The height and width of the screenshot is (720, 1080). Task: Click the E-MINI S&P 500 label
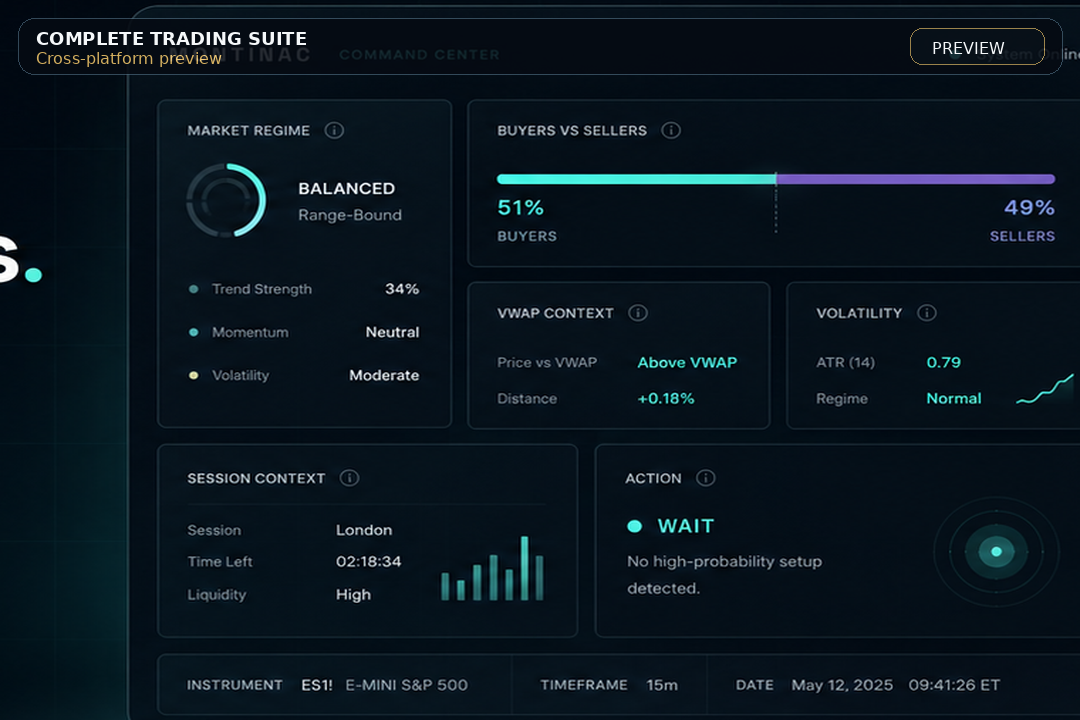coord(406,685)
